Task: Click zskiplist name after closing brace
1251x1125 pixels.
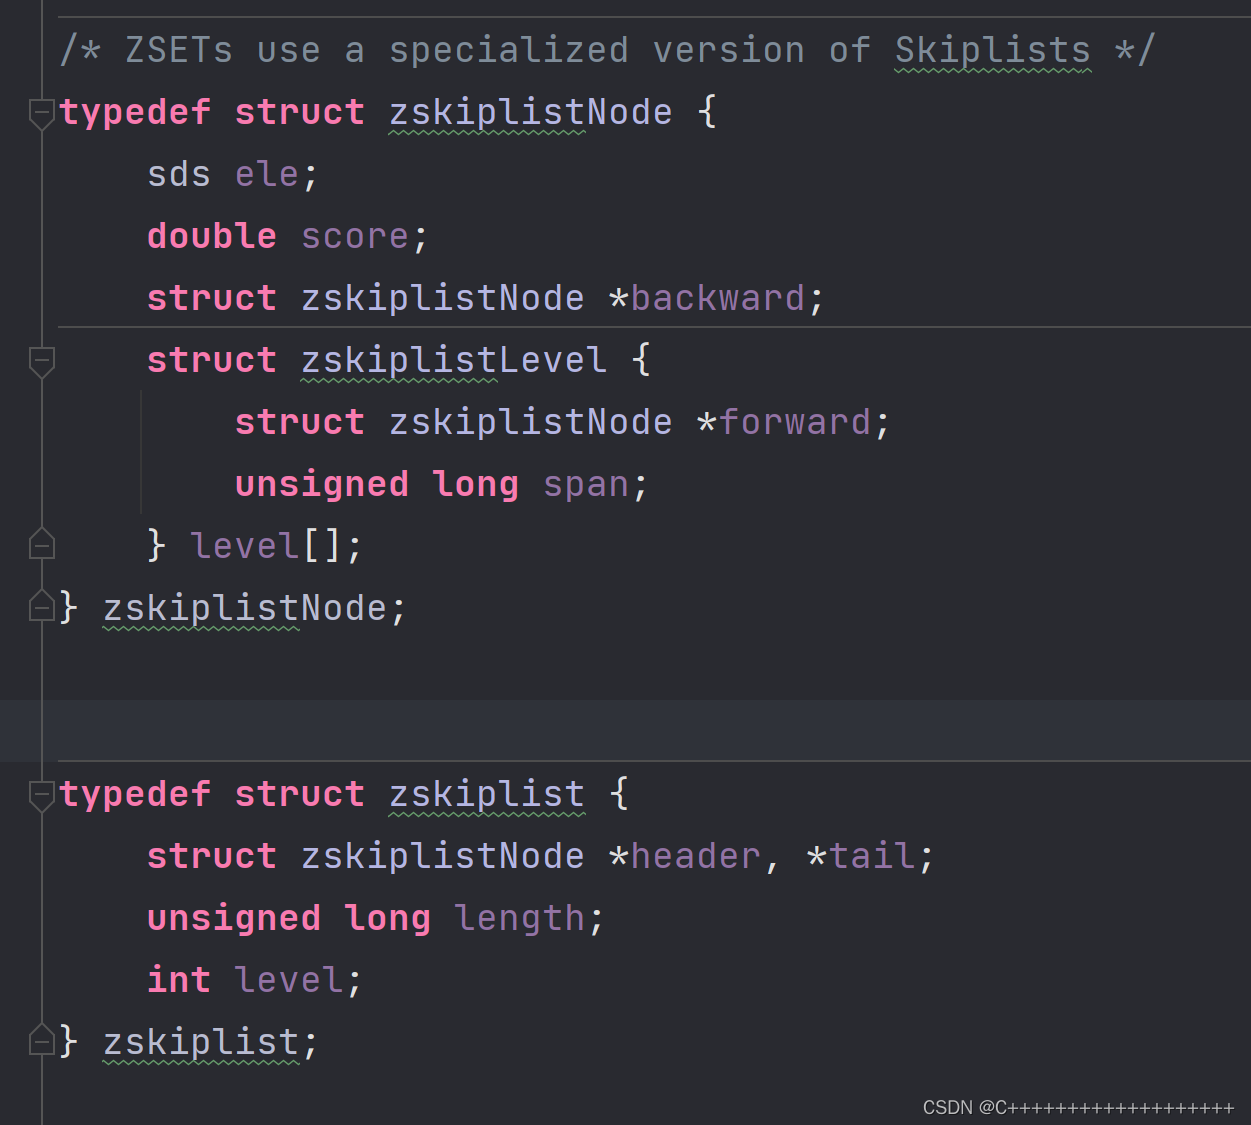Action: tap(201, 1042)
